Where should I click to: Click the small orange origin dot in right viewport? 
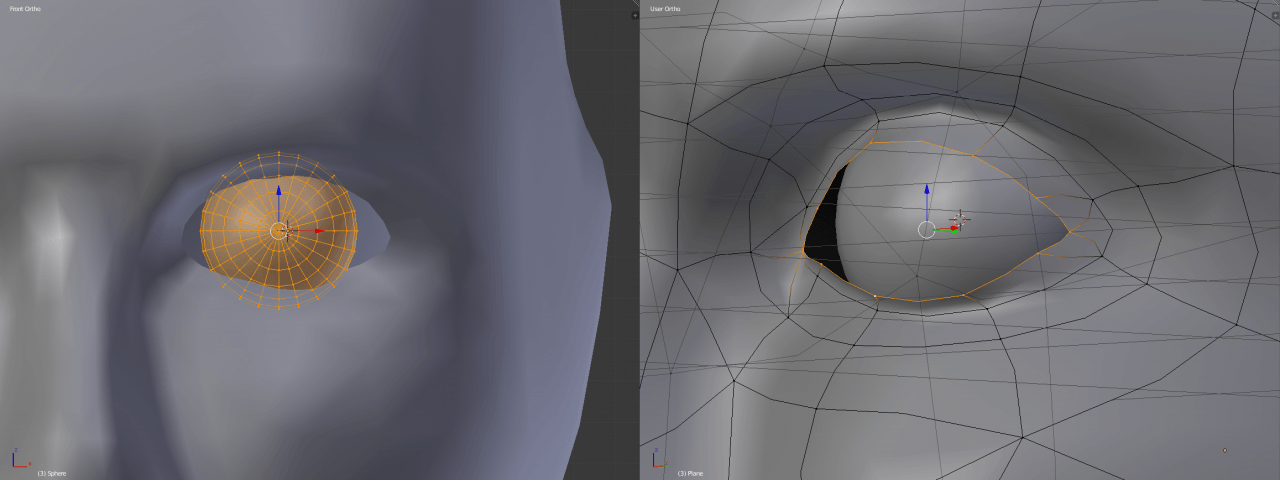[x=1224, y=450]
